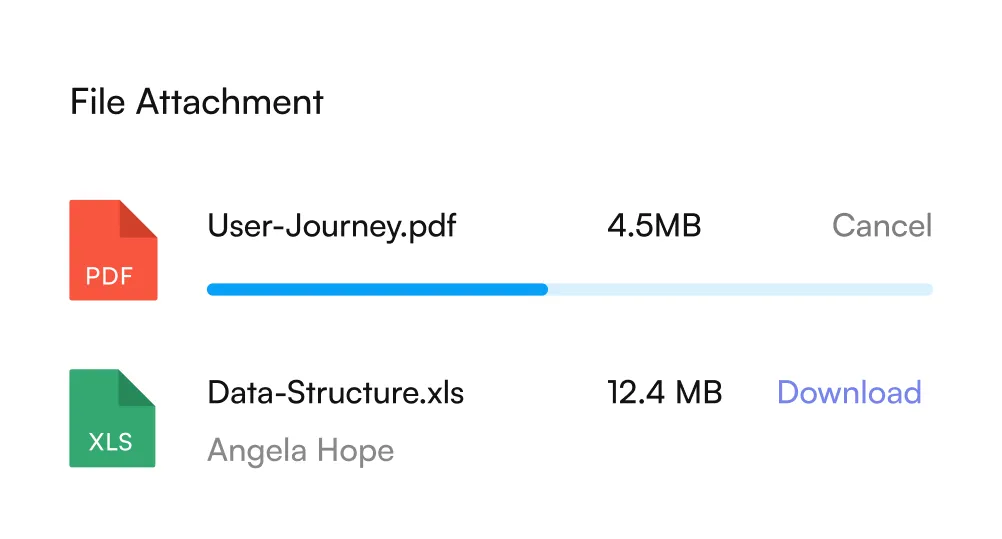Open the Data-Structure.xls file name
Viewport: 1002px width, 539px height.
[x=335, y=392]
